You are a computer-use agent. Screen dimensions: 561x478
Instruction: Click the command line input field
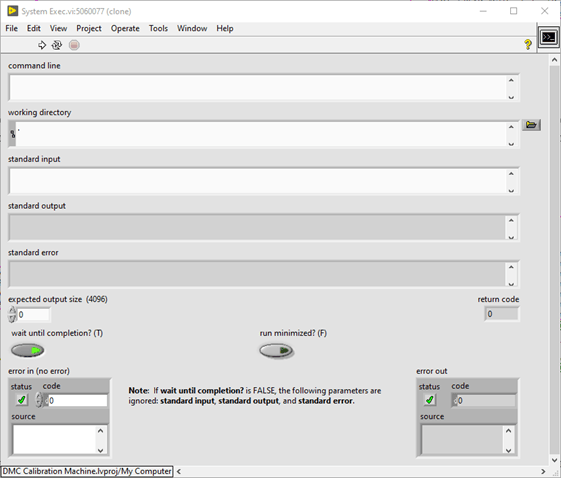tap(258, 88)
